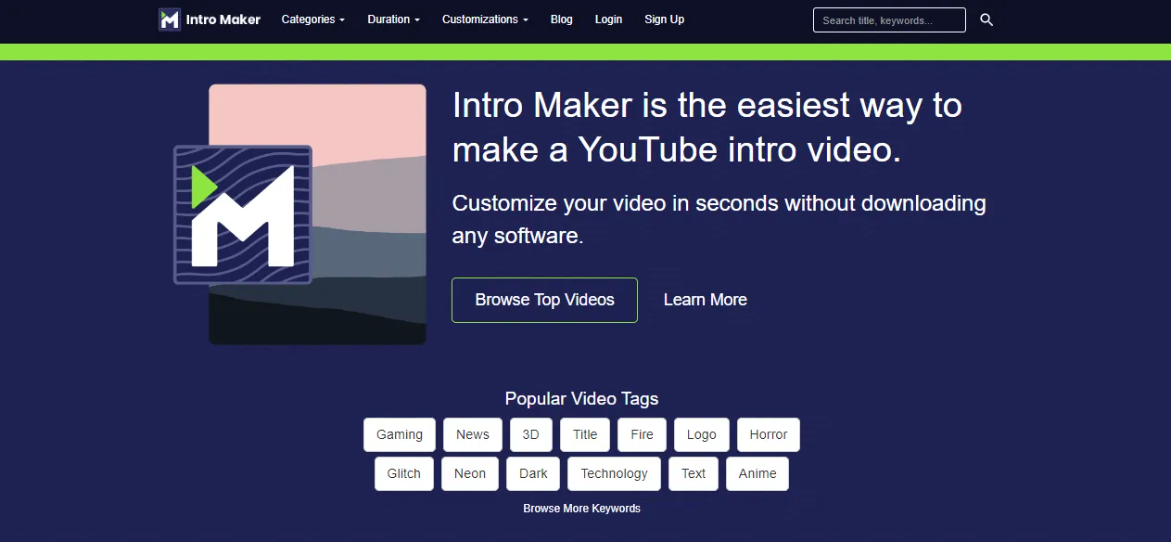The width and height of the screenshot is (1172, 543).
Task: Choose the Technology tag
Action: click(614, 473)
